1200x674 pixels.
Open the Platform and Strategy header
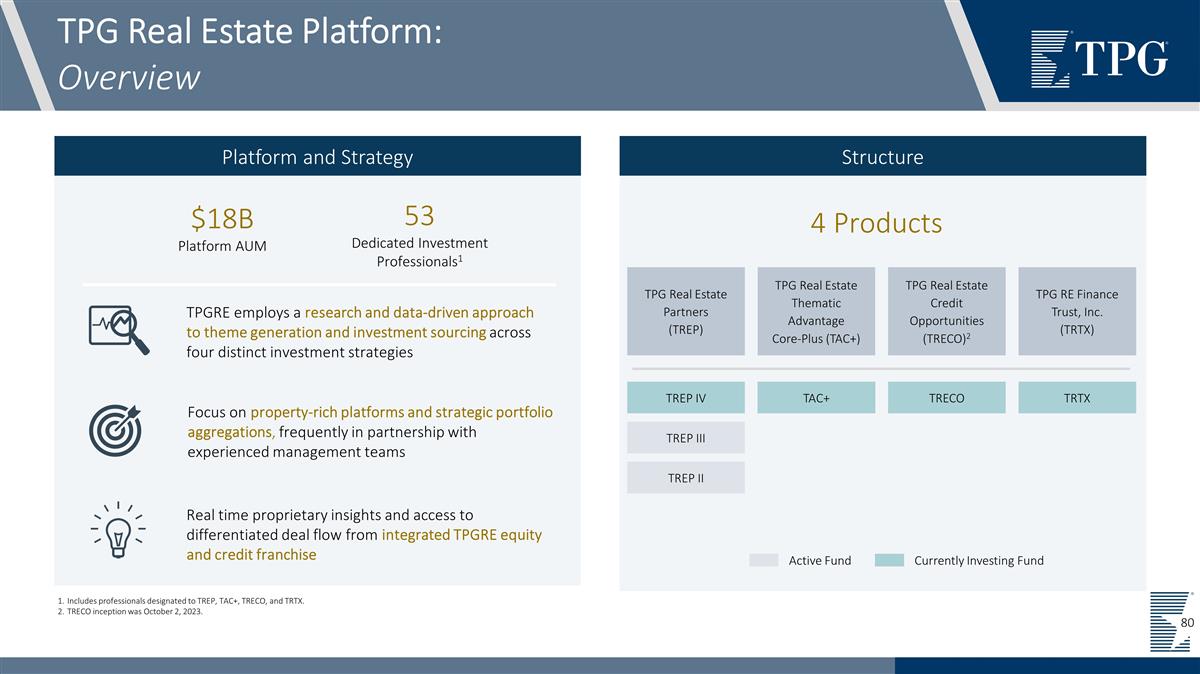click(317, 157)
